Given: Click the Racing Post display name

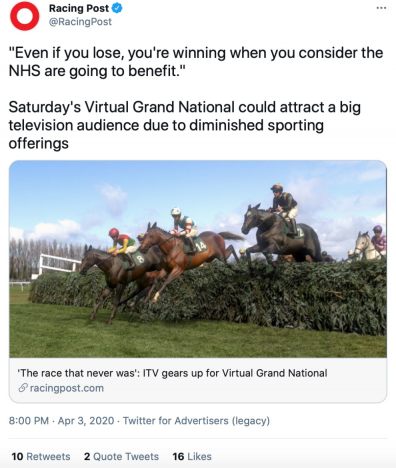Looking at the screenshot, I should pos(79,8).
